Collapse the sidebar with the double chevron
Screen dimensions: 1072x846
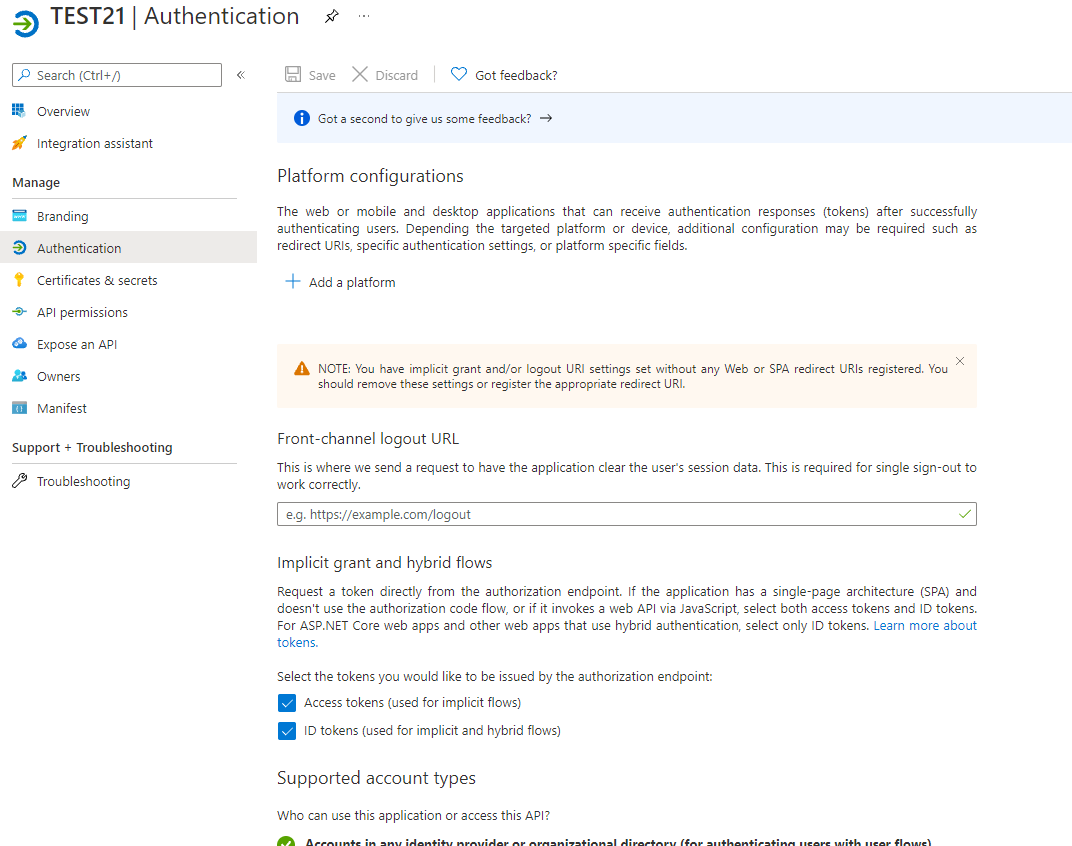pyautogui.click(x=240, y=74)
